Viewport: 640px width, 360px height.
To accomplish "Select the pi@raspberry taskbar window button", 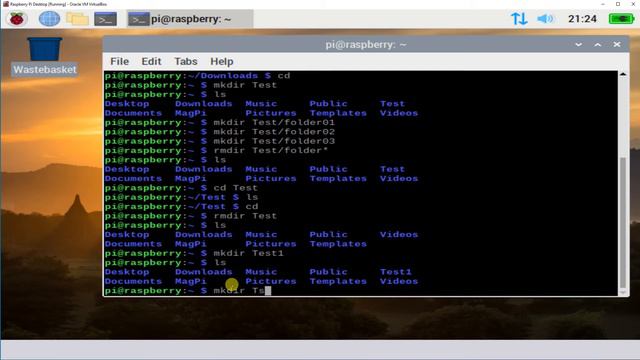I will (x=190, y=19).
